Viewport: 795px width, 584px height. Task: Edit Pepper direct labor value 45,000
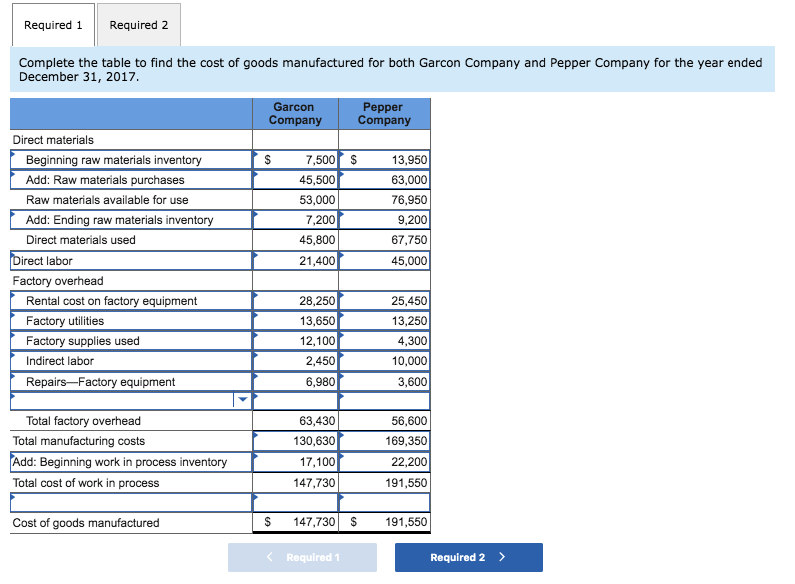click(x=384, y=261)
